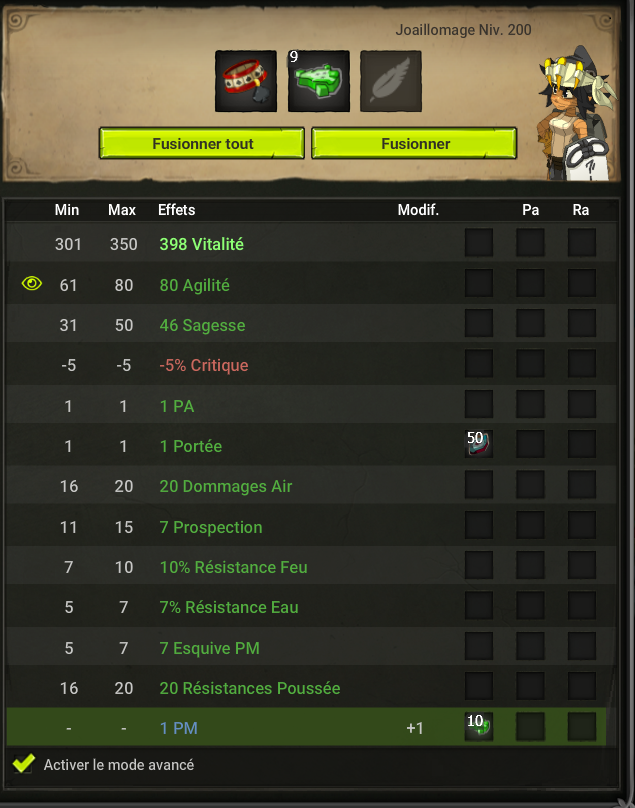
Task: Select the highlighted 1 PM row
Action: (x=306, y=727)
